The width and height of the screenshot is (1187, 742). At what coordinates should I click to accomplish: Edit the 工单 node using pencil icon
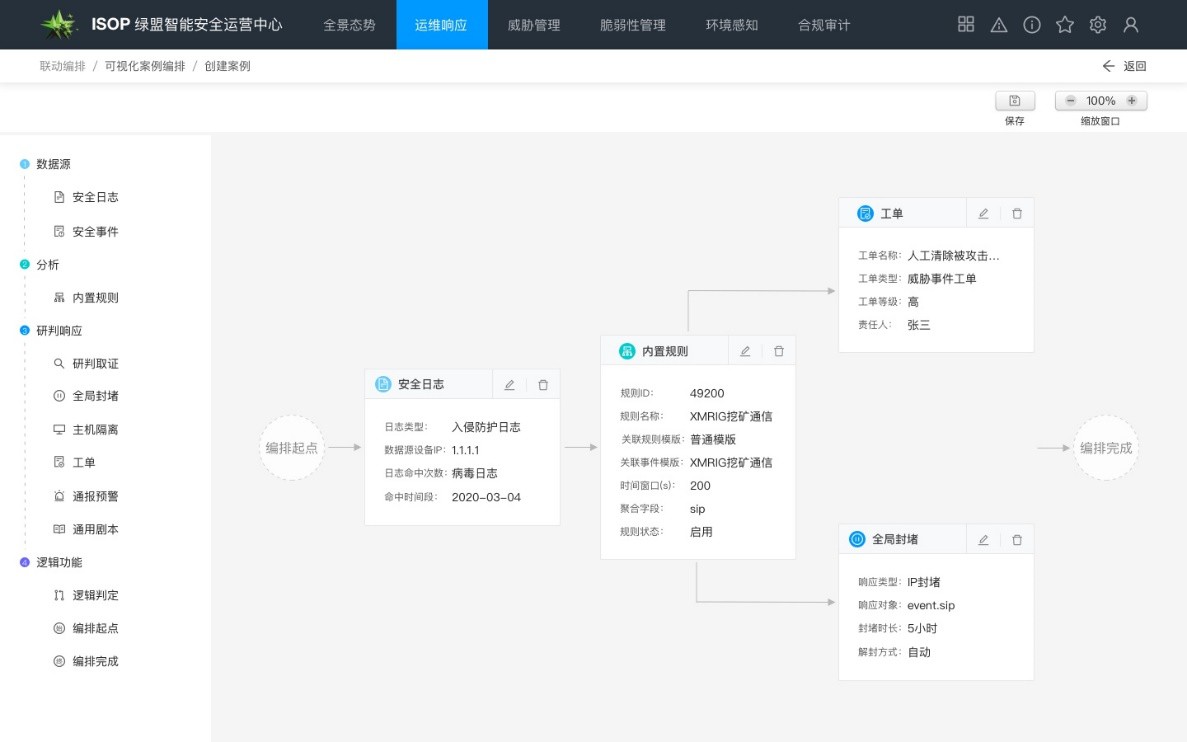[x=983, y=214]
